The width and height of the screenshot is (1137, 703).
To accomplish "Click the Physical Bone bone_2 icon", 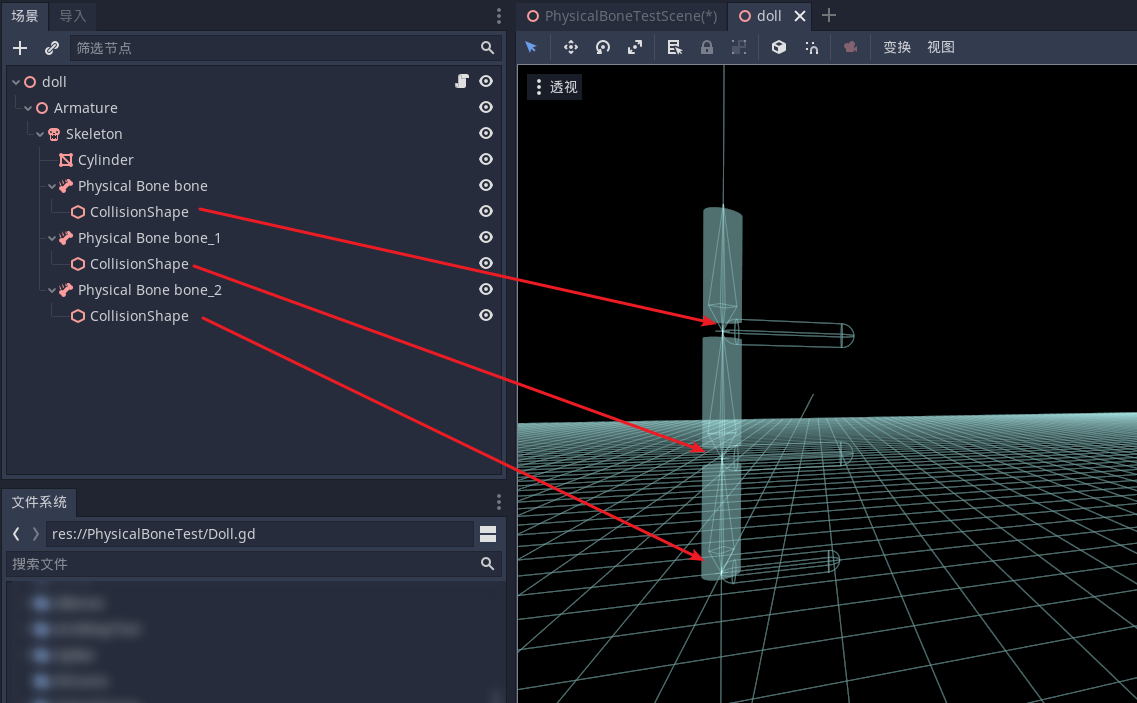I will tap(66, 290).
